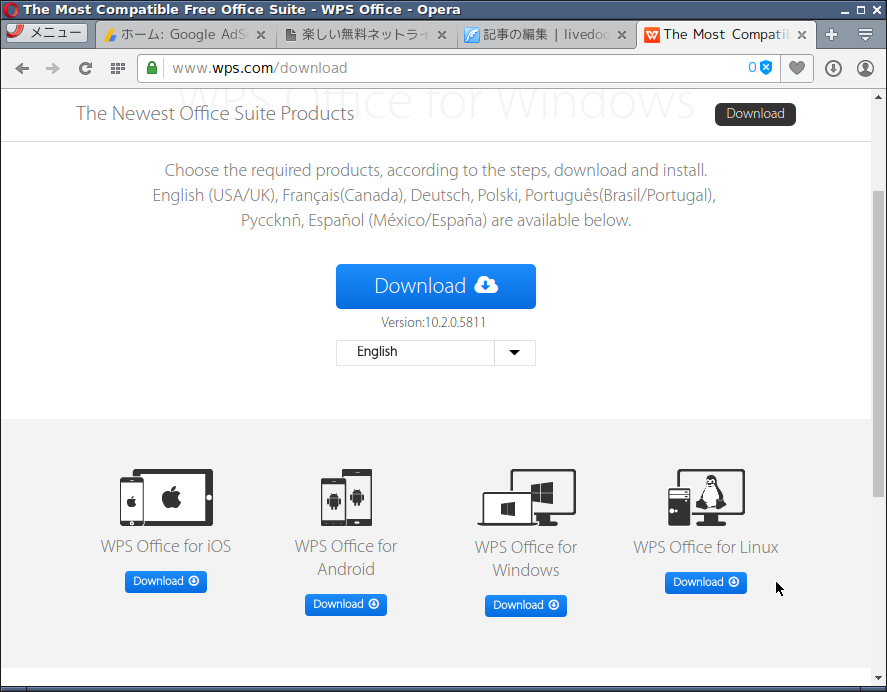Click the dark Download button in header
Screen dimensions: 887x692
click(x=755, y=114)
